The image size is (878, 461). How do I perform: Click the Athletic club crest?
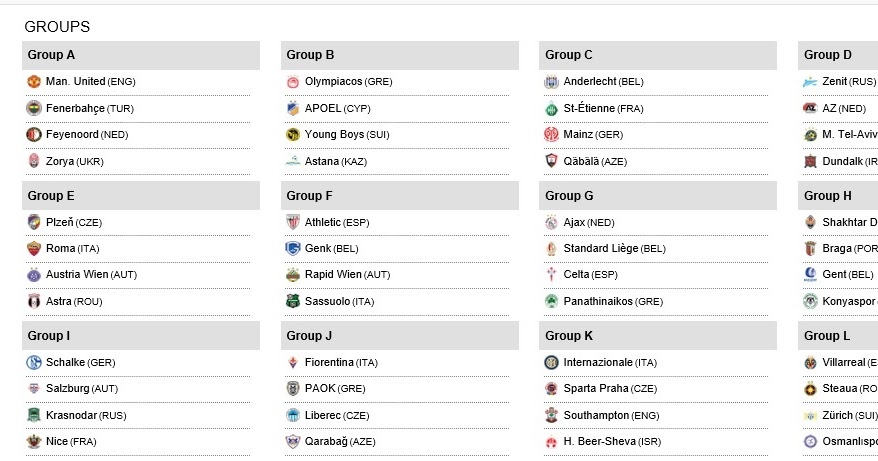(x=293, y=222)
